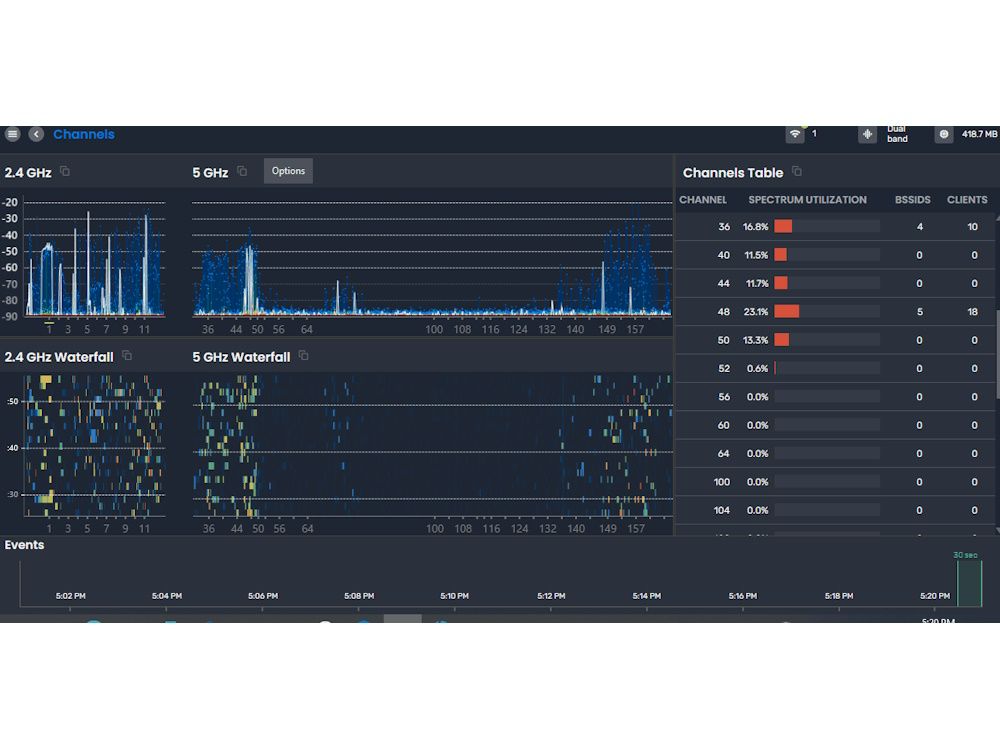This screenshot has width=1000, height=750.
Task: Click the 2.4 GHz section title
Action: point(28,173)
